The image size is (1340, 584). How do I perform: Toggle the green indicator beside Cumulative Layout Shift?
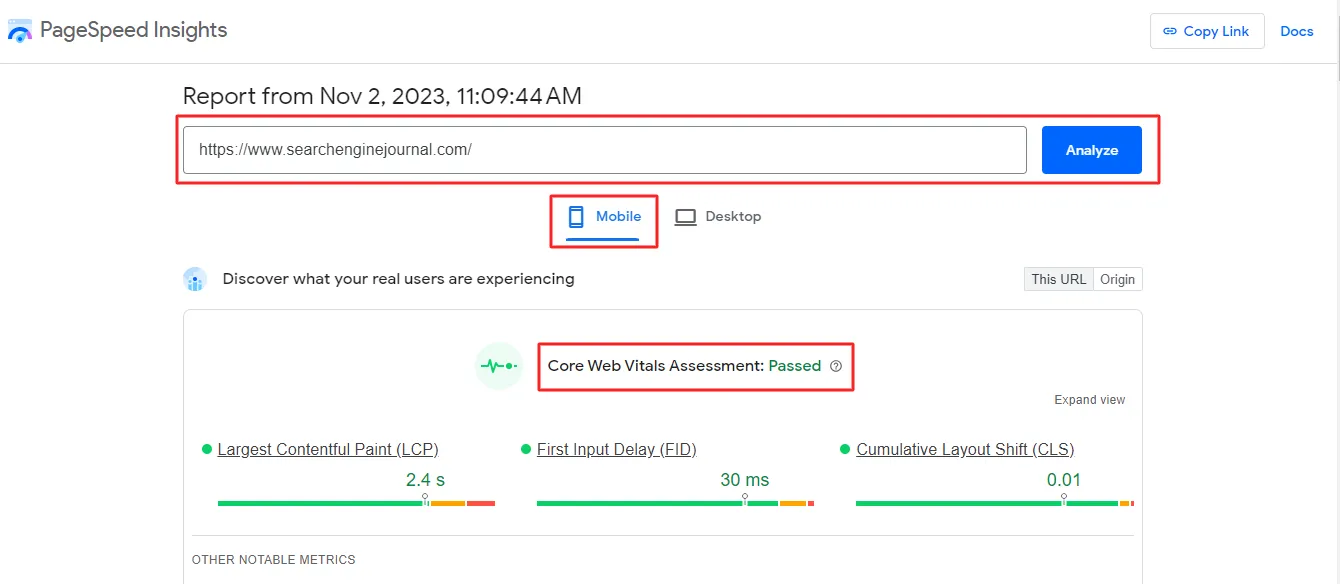point(846,449)
